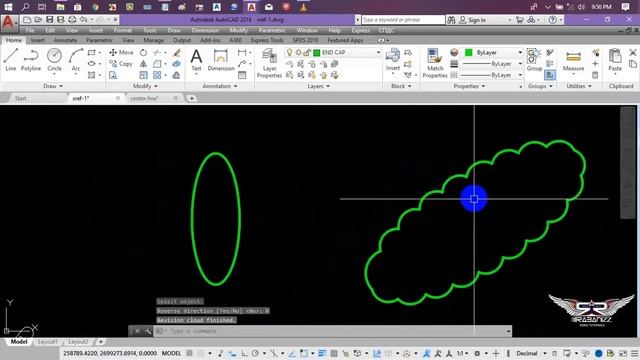Screen dimensions: 640x360
Task: Click Sign In button
Action: click(x=477, y=20)
